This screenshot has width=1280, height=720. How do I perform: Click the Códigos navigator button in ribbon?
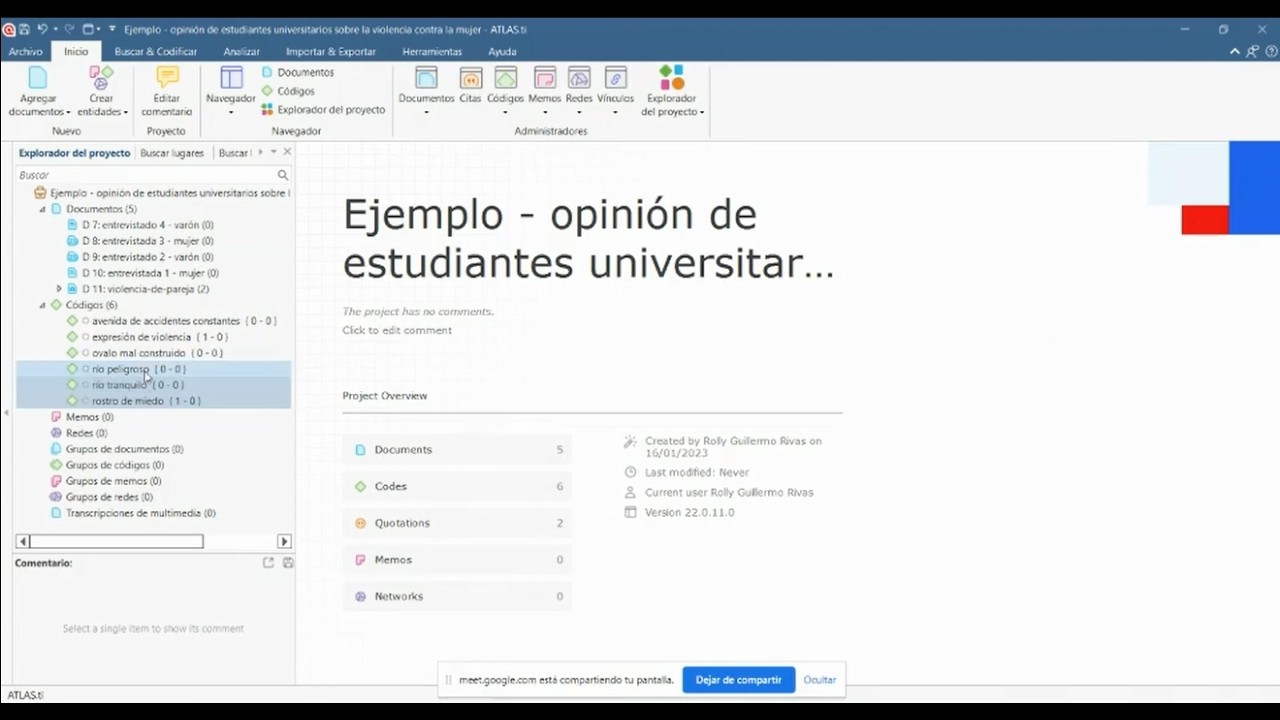[x=288, y=91]
